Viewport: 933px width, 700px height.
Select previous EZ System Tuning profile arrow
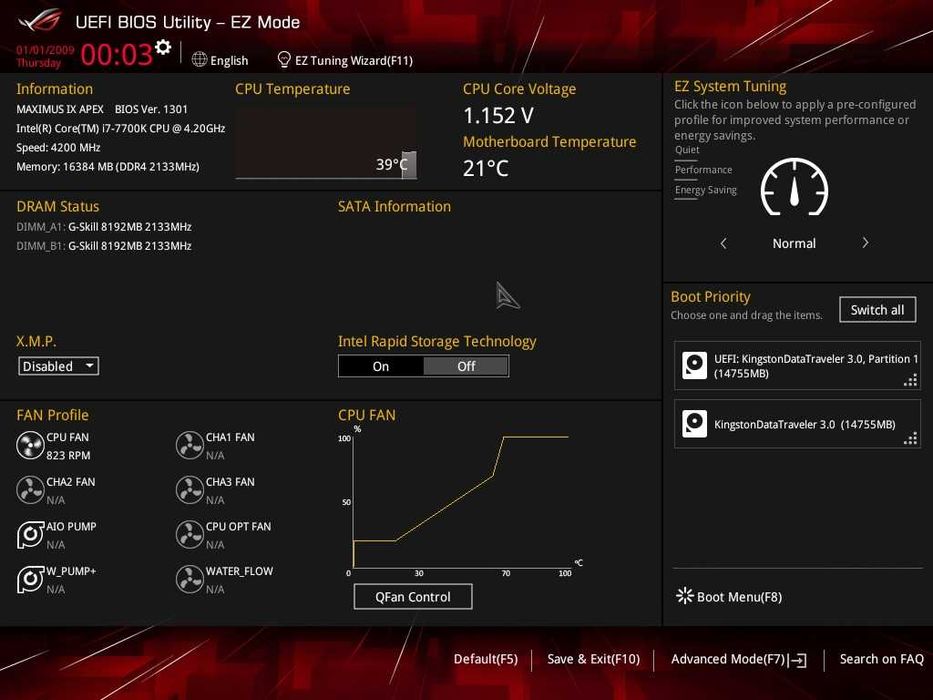[x=724, y=243]
